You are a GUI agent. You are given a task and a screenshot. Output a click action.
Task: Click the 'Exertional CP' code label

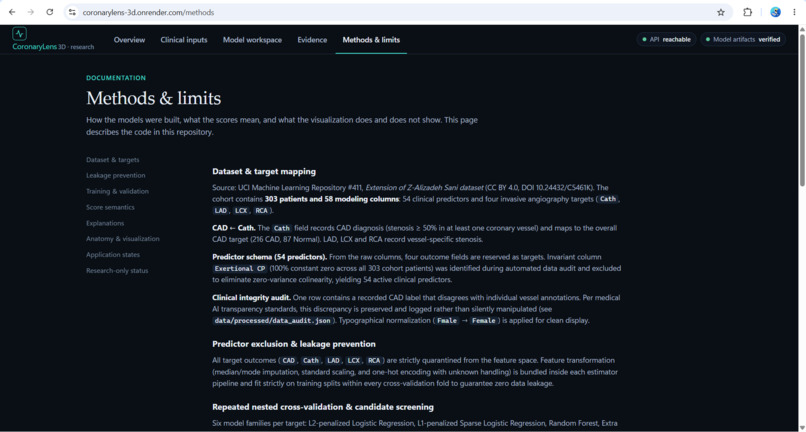(x=241, y=268)
